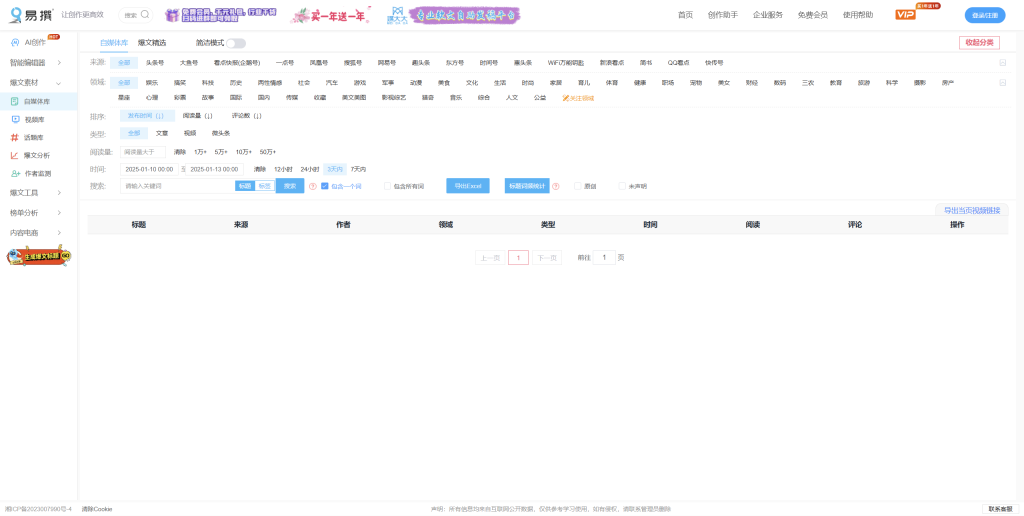Click the 作者监测 user-plus icon
The width and height of the screenshot is (1024, 516).
pos(15,174)
